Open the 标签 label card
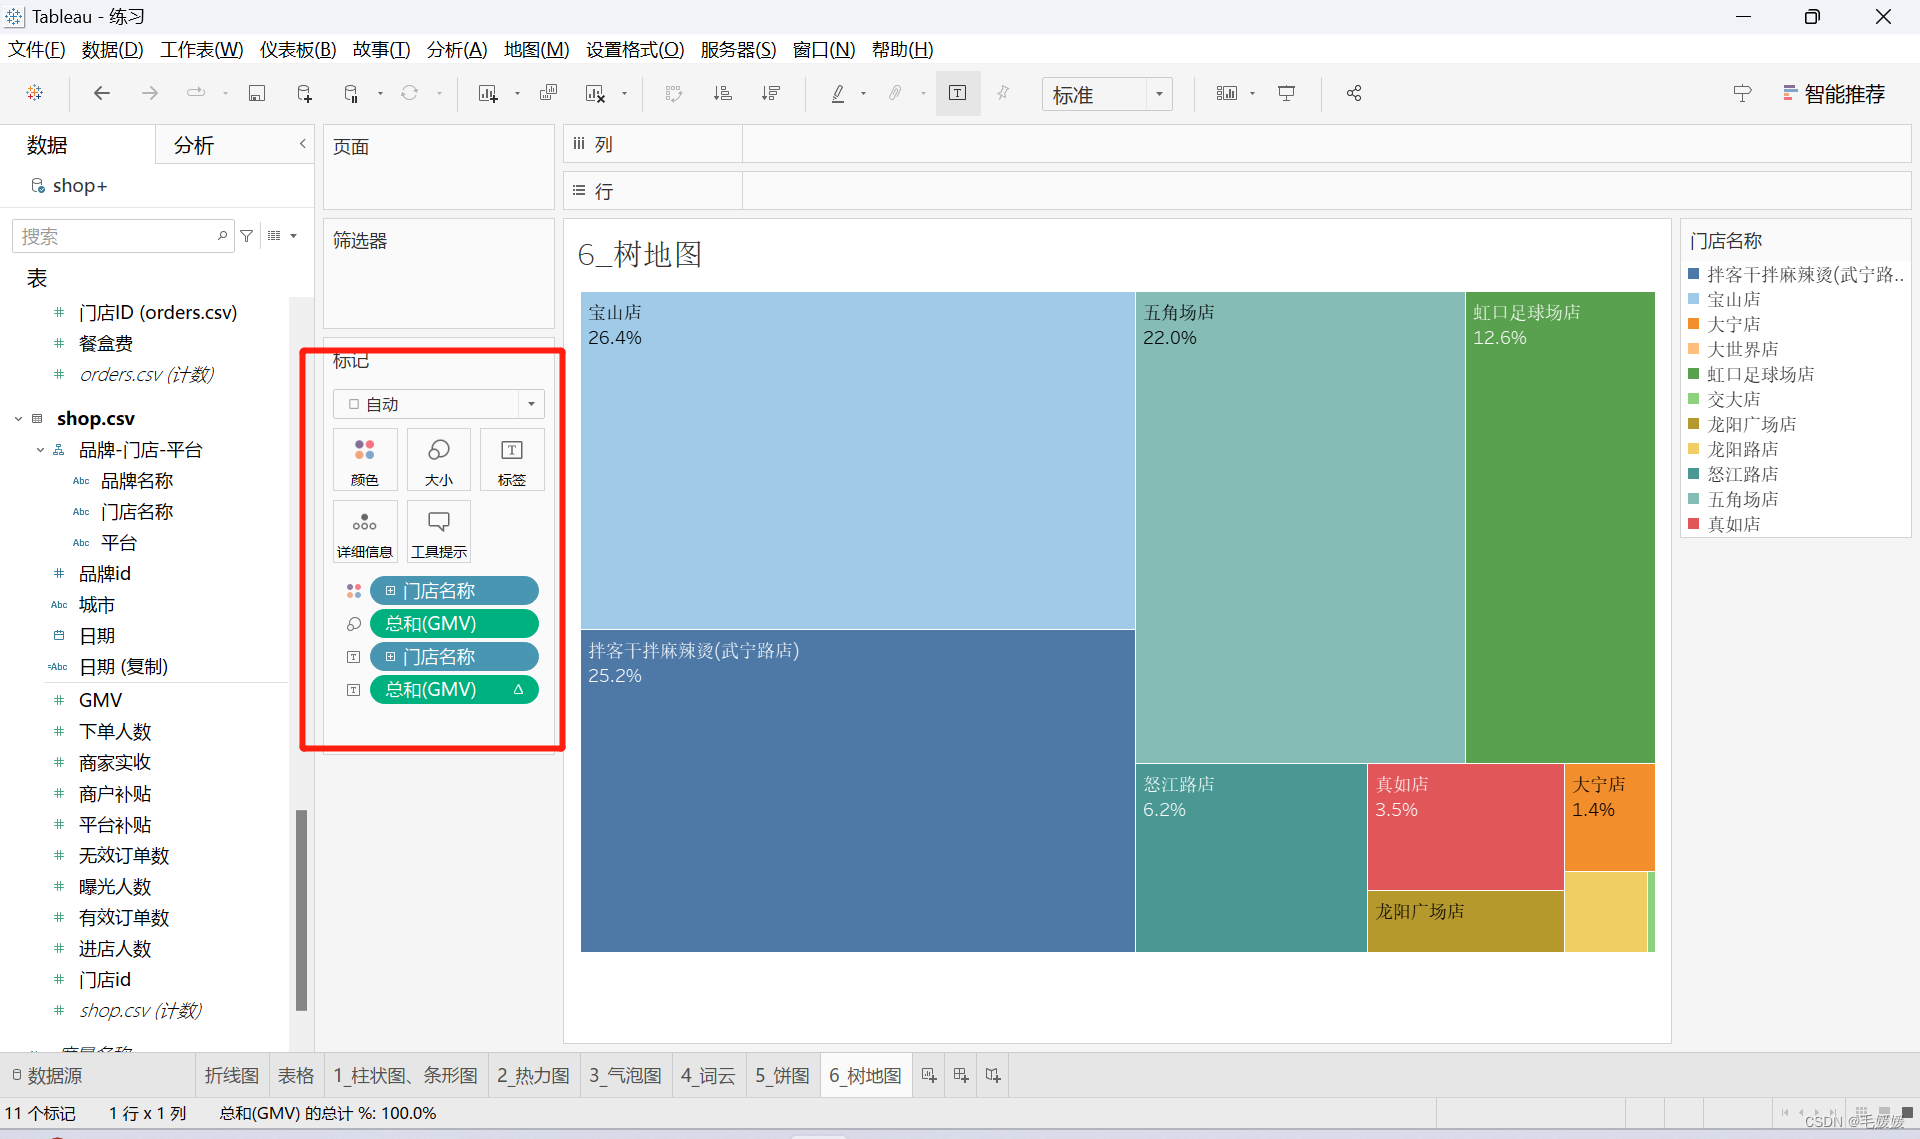This screenshot has width=1920, height=1139. [x=512, y=459]
